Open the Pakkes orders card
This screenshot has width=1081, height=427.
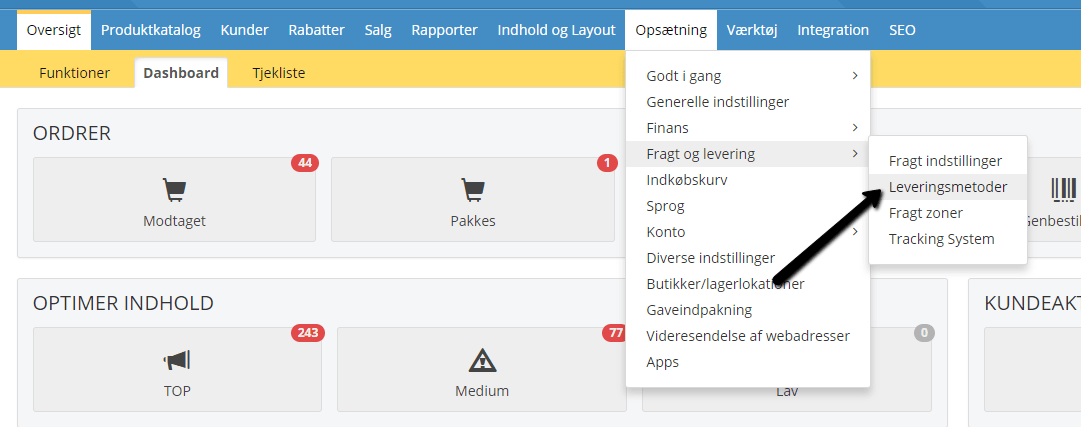(x=473, y=199)
